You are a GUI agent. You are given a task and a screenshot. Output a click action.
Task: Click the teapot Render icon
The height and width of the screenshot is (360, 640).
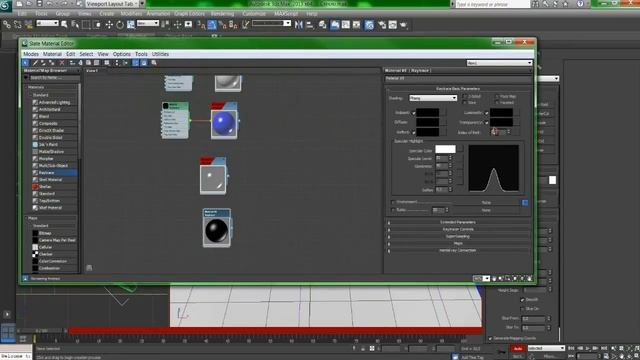pyautogui.click(x=404, y=25)
